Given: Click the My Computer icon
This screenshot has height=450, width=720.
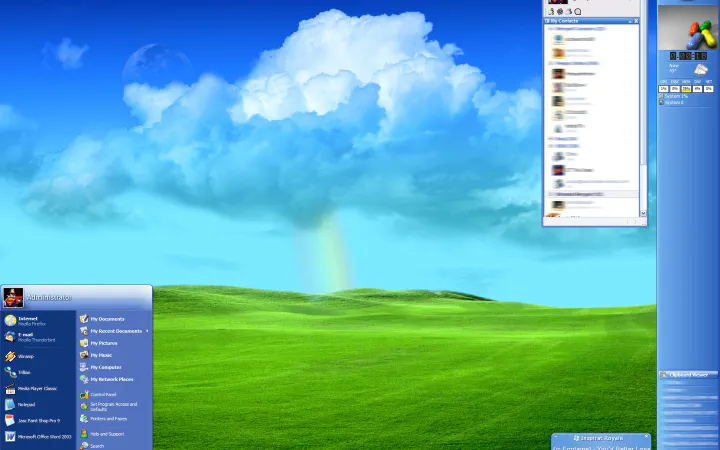Looking at the screenshot, I should [84, 367].
